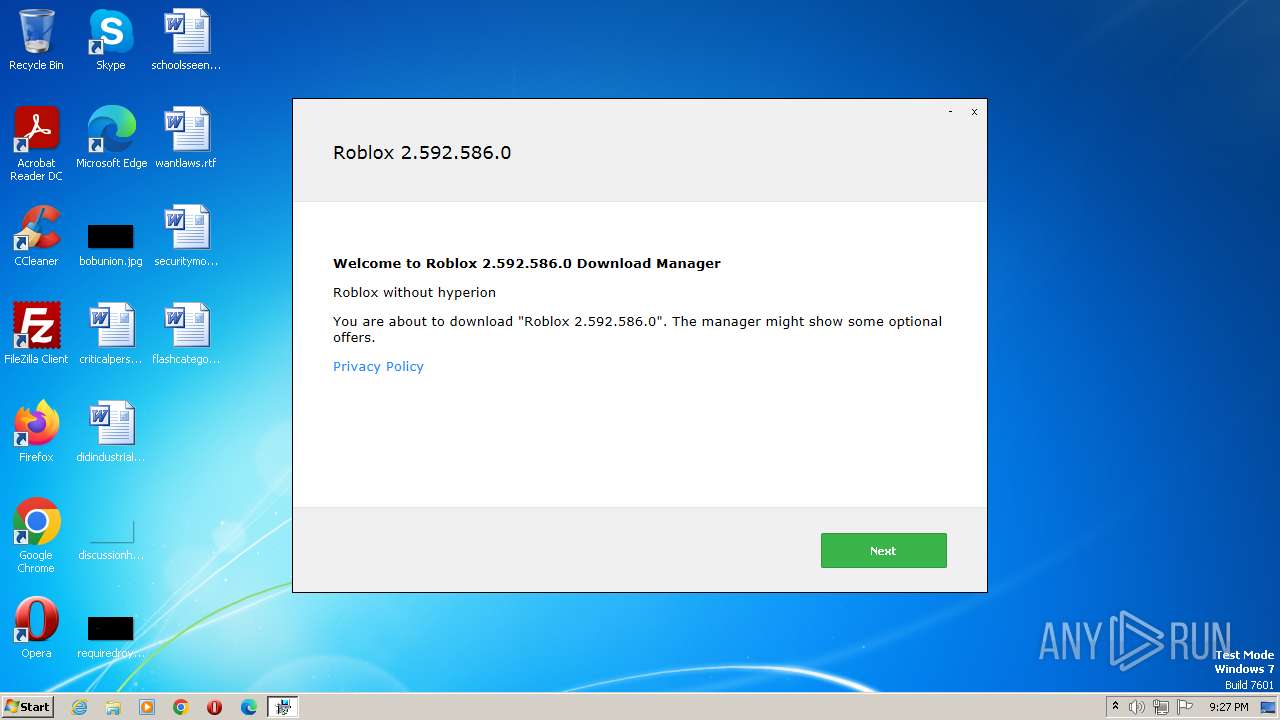Select the Recycle Bin desktop icon
This screenshot has width=1280, height=720.
pos(36,40)
